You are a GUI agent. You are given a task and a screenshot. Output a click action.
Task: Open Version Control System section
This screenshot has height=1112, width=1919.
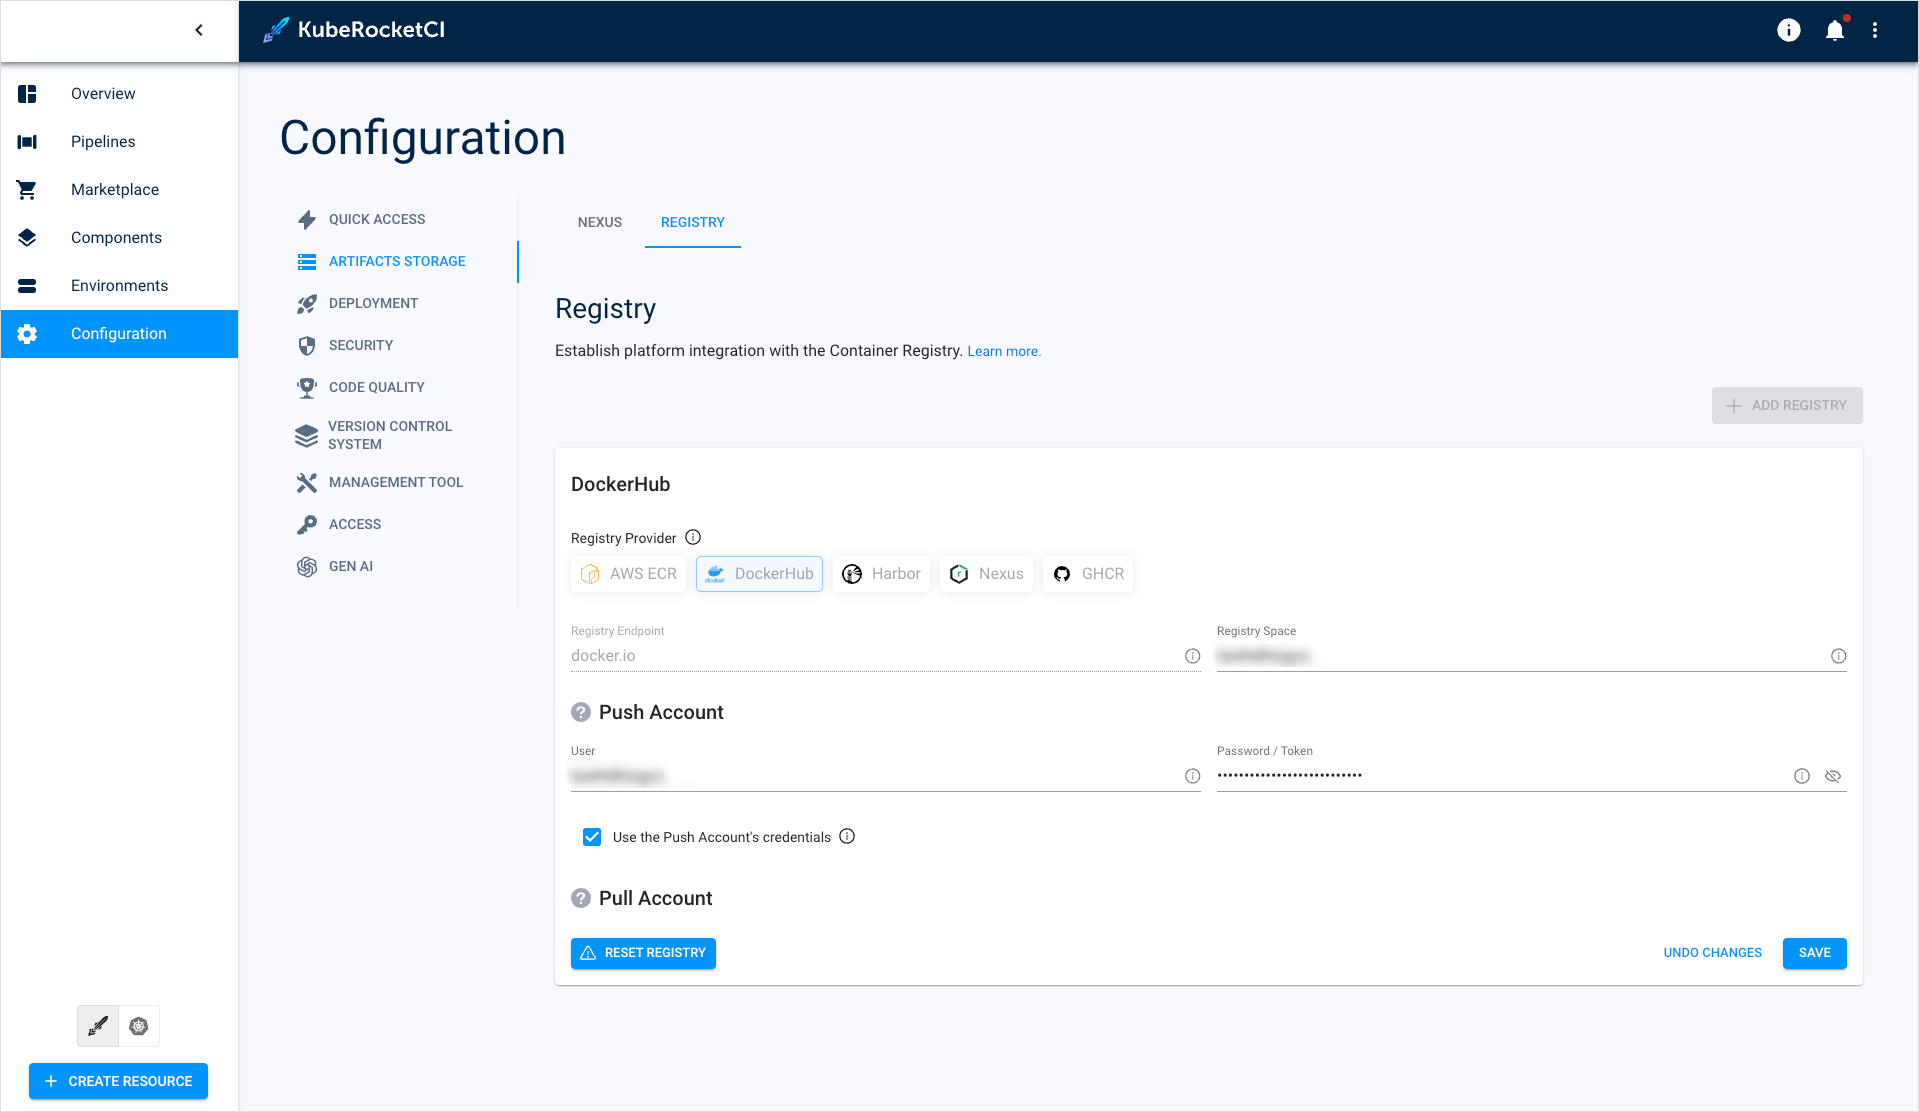(x=399, y=435)
